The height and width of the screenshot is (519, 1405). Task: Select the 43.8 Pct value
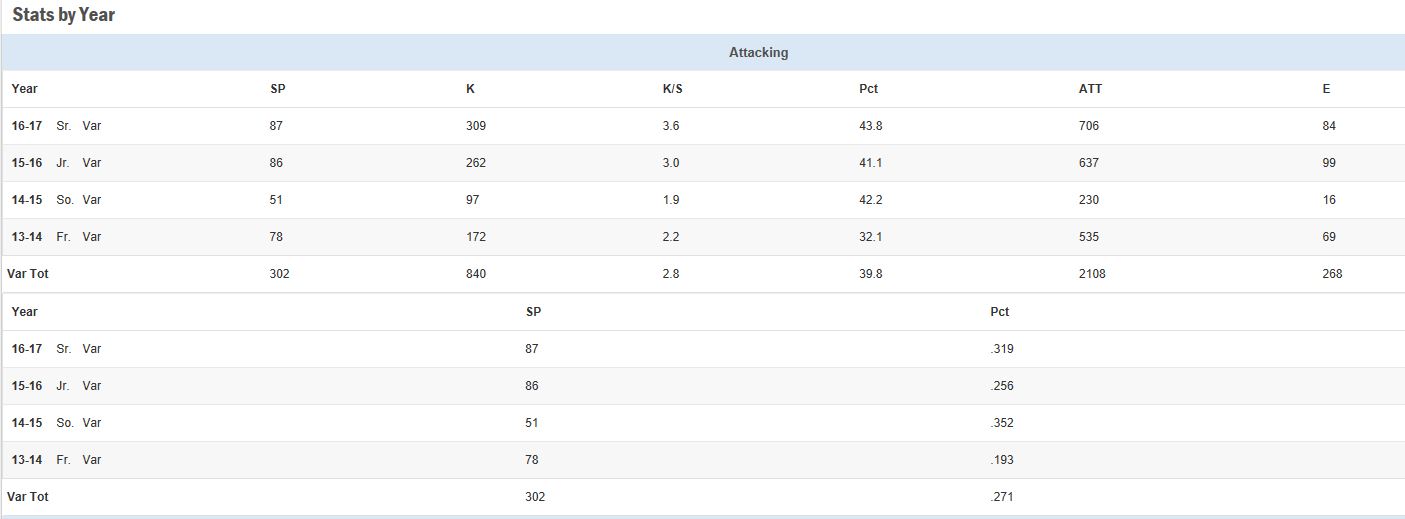click(870, 126)
